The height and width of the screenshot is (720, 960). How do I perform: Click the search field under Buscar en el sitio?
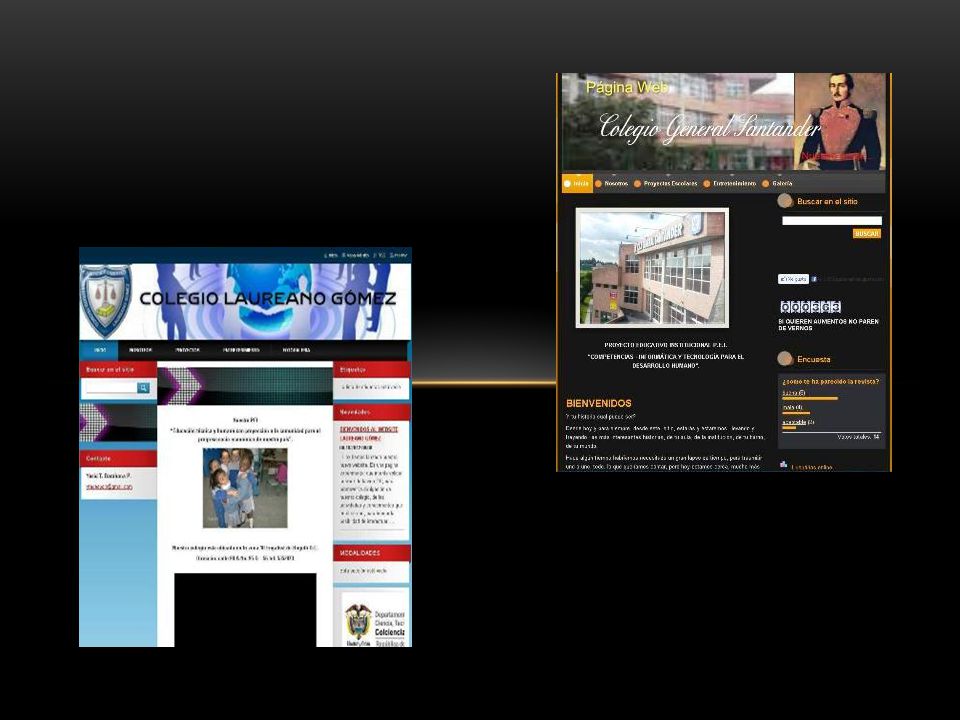[x=832, y=220]
